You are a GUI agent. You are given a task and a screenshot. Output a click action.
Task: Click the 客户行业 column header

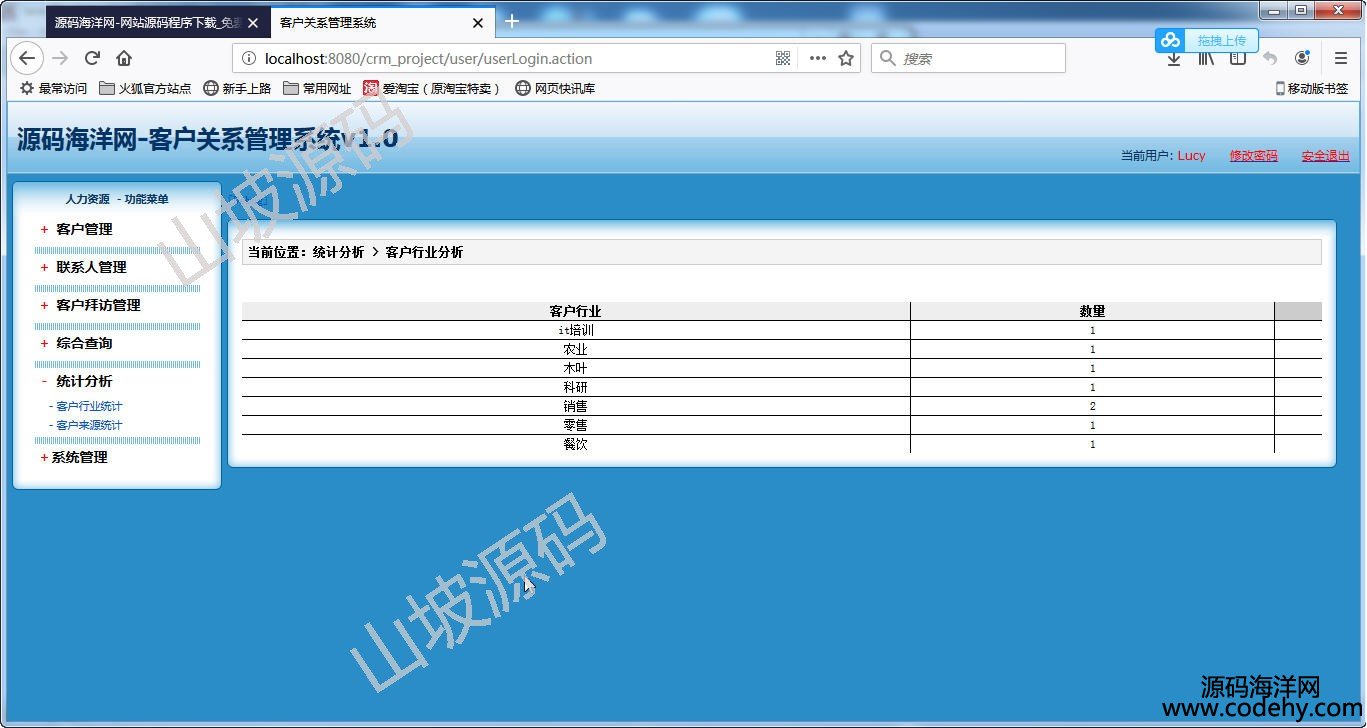[576, 311]
